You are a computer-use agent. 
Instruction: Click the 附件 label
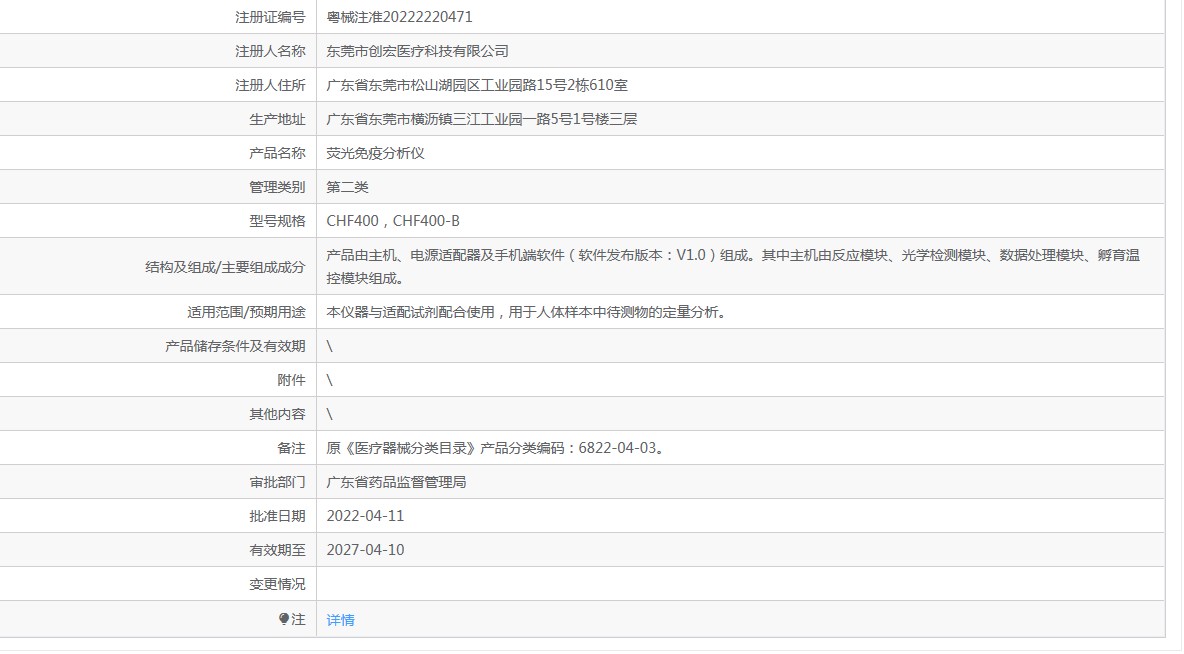pos(291,380)
